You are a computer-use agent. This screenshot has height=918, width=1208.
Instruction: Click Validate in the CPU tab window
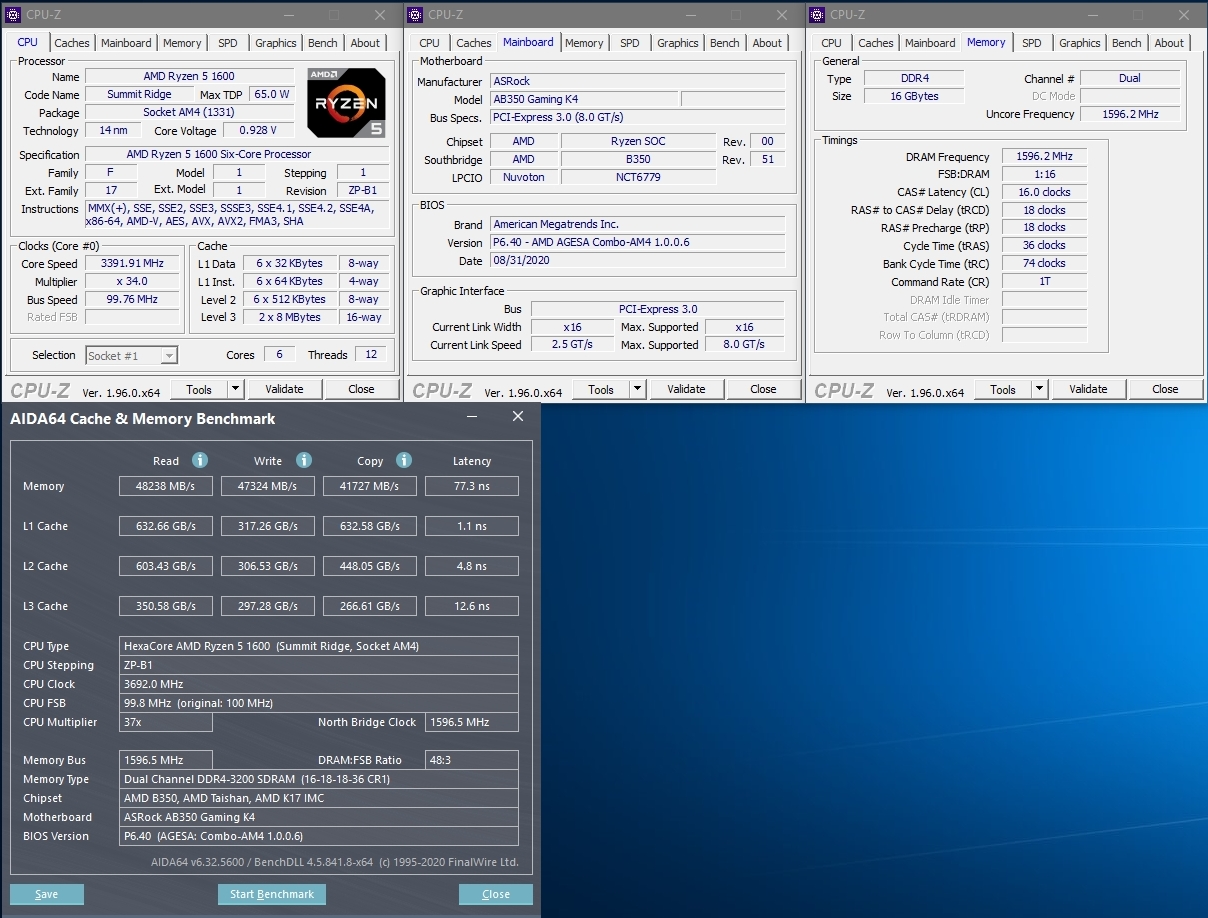click(284, 389)
